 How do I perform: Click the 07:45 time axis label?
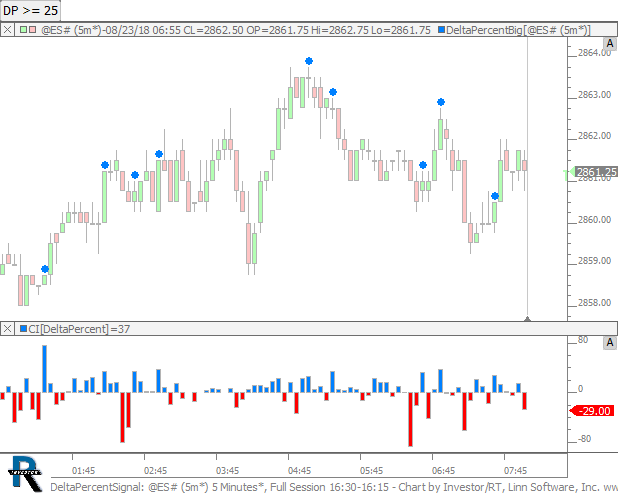tap(516, 470)
